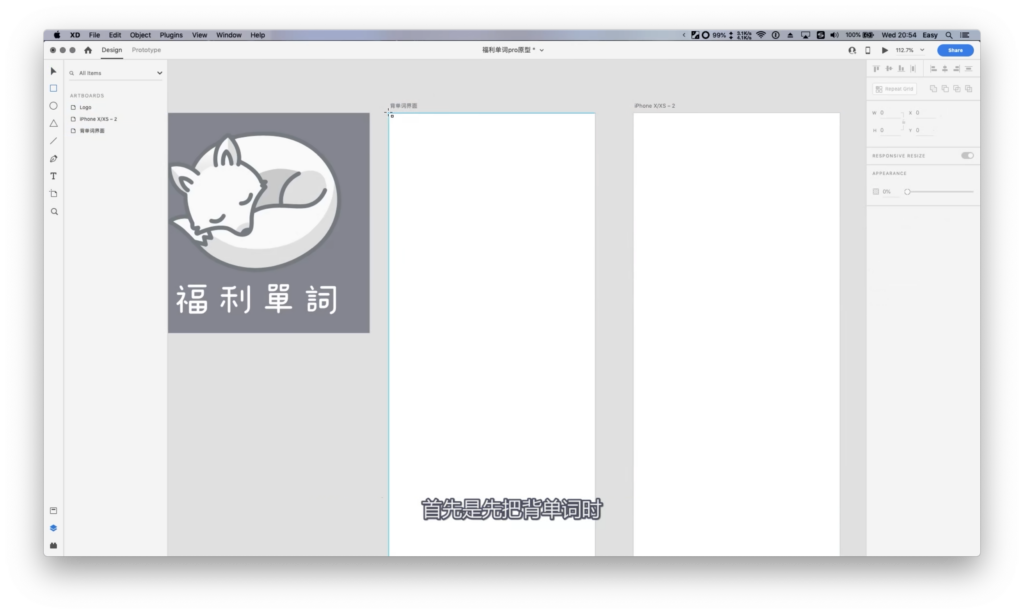Open the Plugins panel icon
The width and height of the screenshot is (1024, 614).
[54, 545]
